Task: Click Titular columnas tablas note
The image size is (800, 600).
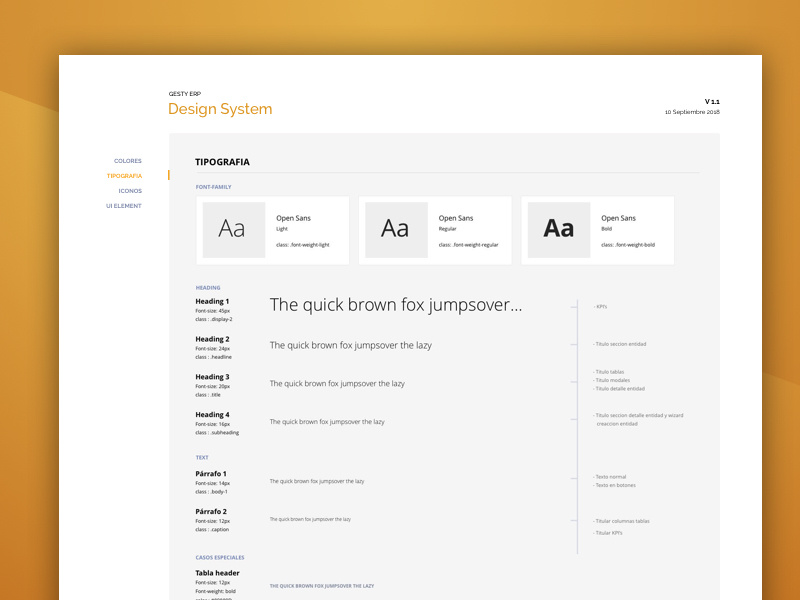Action: point(621,521)
